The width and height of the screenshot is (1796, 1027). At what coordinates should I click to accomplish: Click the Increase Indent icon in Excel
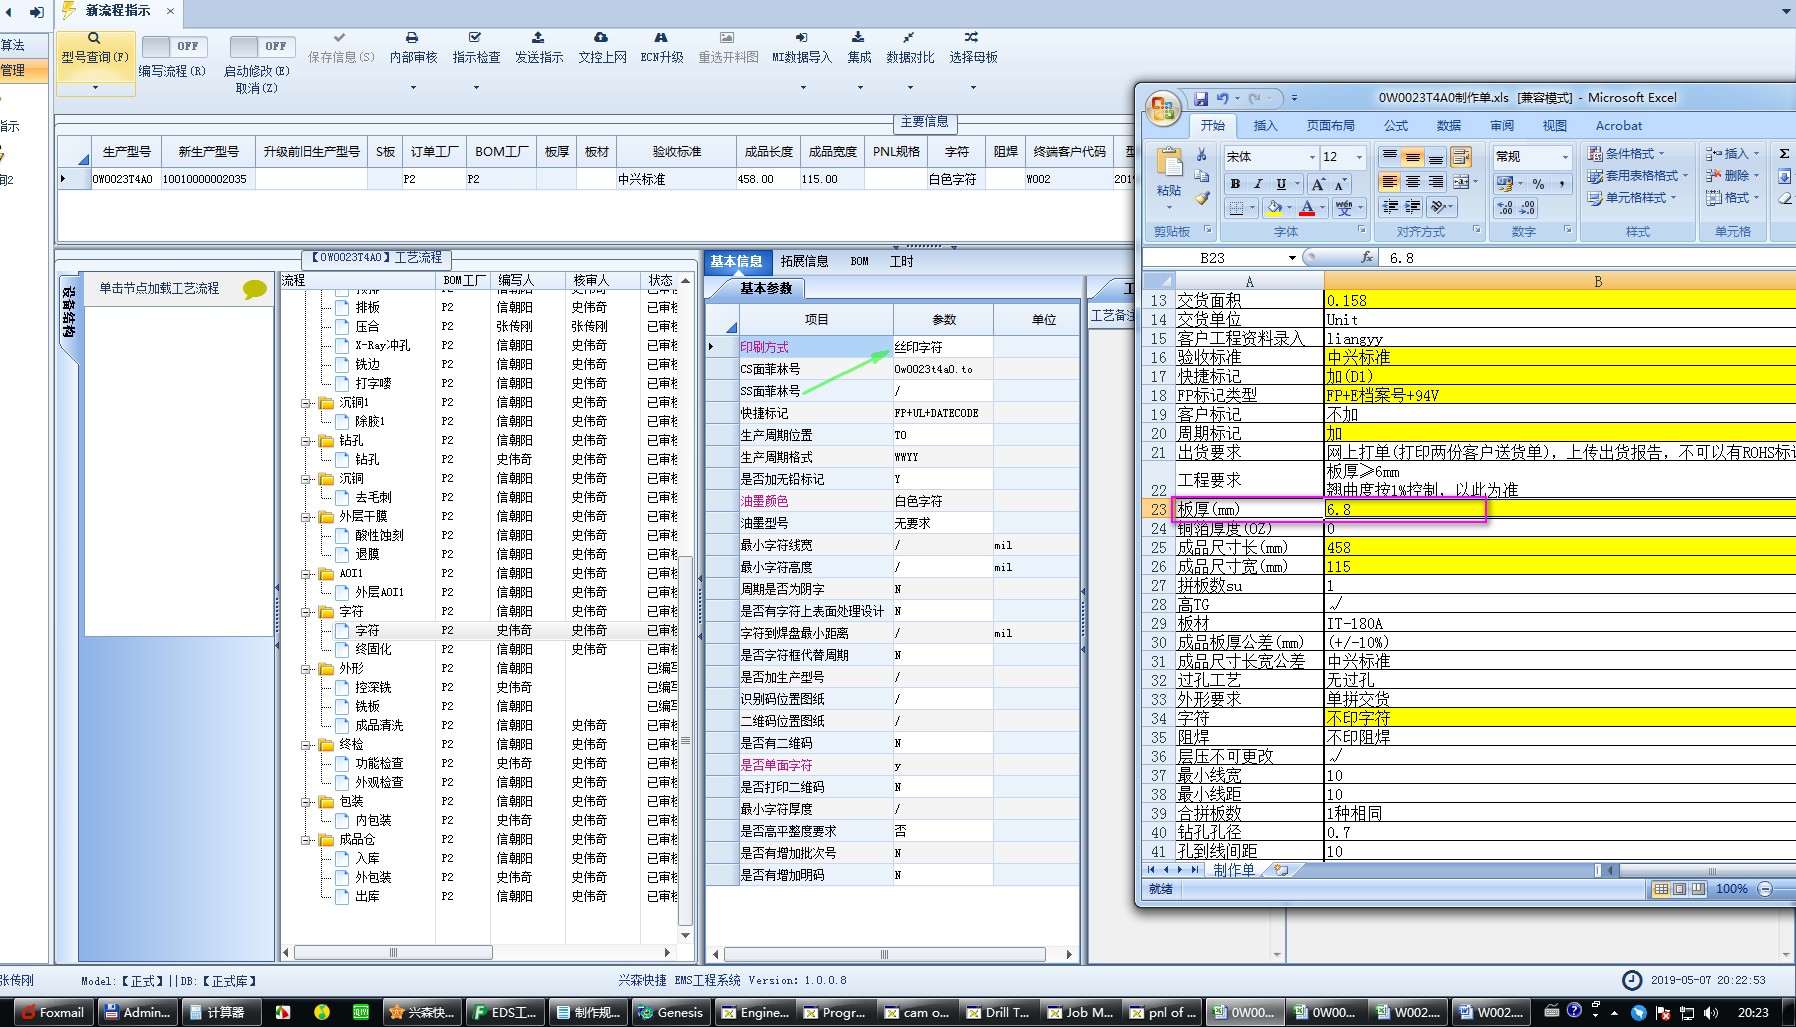pos(1412,207)
